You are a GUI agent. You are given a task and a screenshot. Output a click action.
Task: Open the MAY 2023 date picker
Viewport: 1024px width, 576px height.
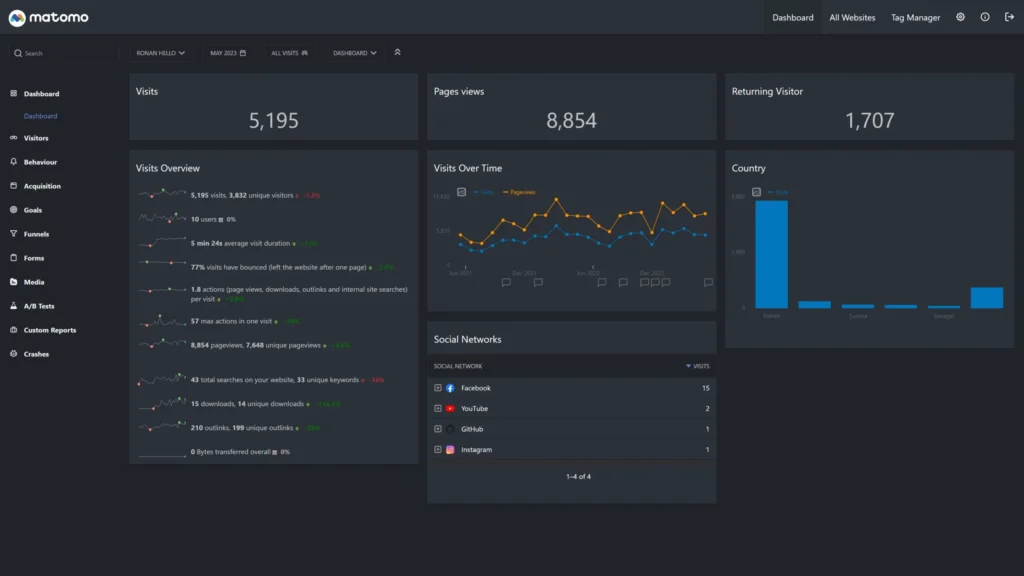click(228, 53)
